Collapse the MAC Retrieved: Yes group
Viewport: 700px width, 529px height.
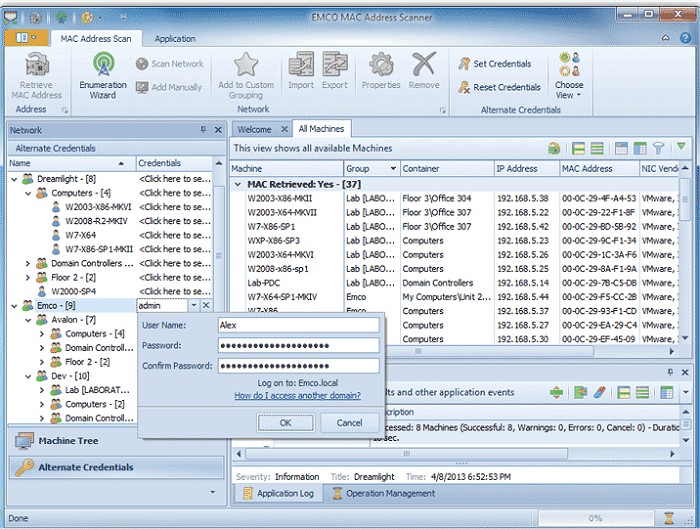tap(239, 184)
